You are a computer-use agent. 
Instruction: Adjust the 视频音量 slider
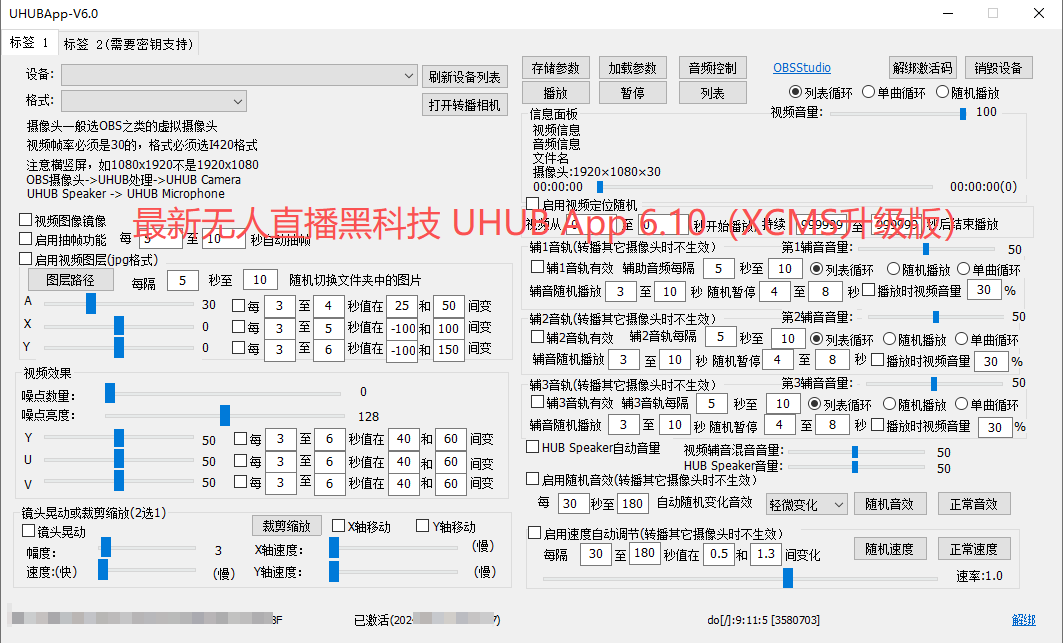click(897, 113)
